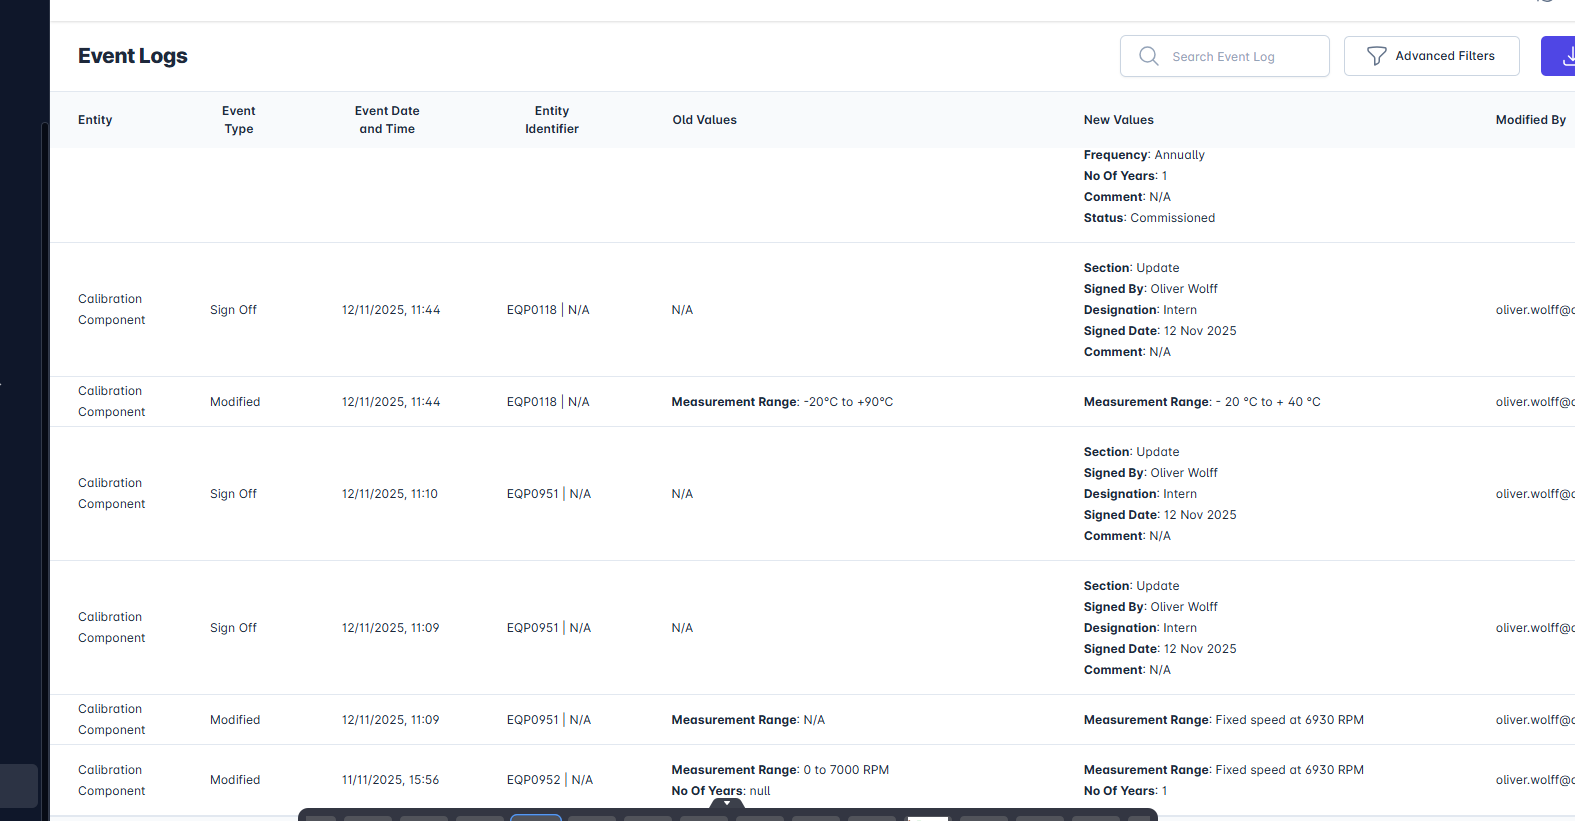Click the Old Values column header
This screenshot has width=1575, height=821.
pyautogui.click(x=704, y=120)
